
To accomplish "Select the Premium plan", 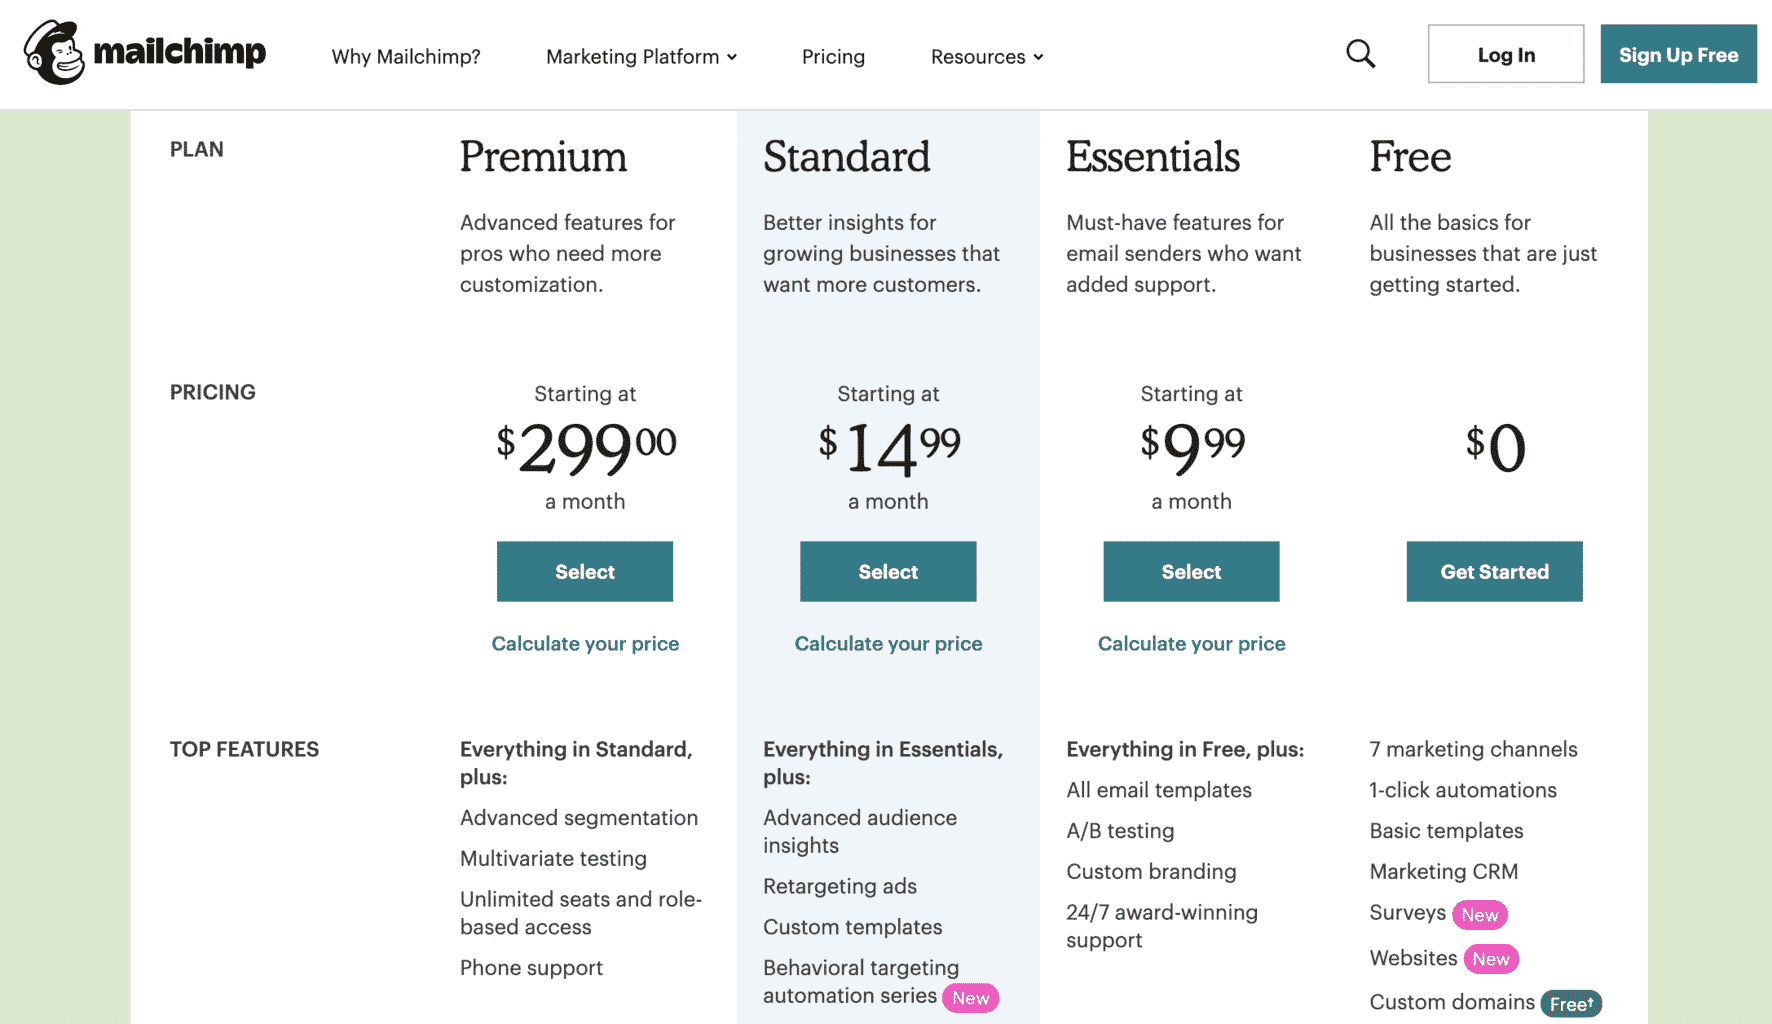I will pyautogui.click(x=585, y=572).
